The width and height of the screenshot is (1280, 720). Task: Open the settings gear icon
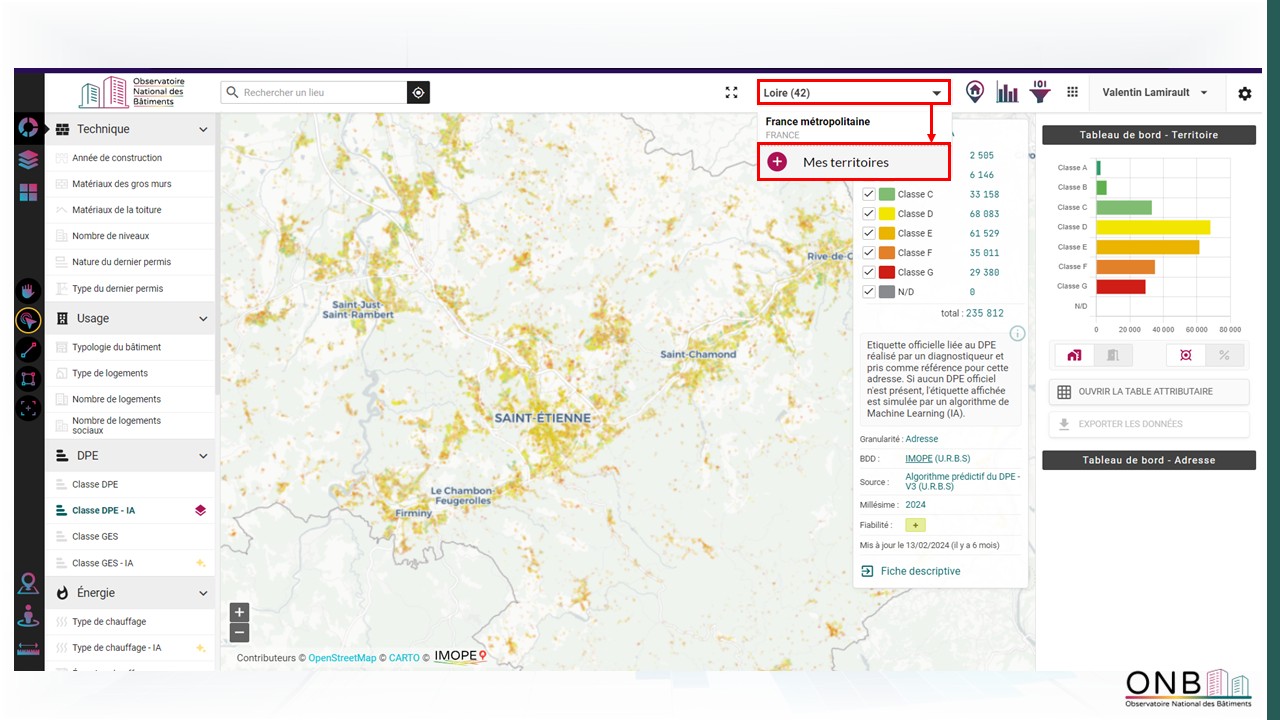(1244, 93)
